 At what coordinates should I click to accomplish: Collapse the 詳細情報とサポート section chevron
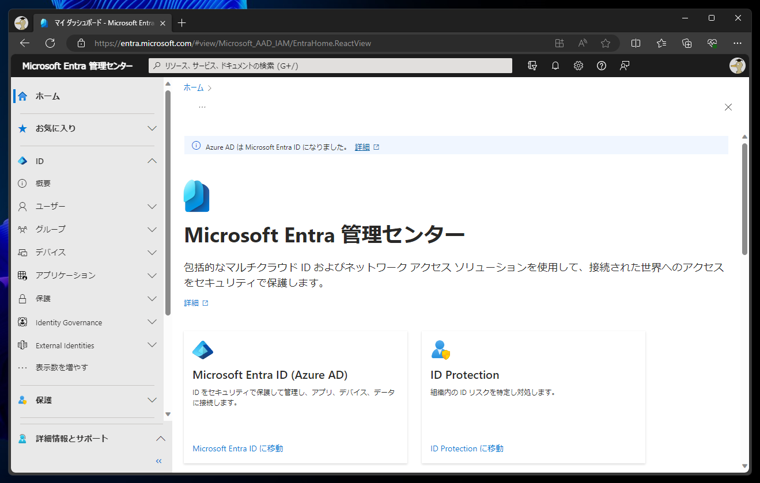point(160,439)
